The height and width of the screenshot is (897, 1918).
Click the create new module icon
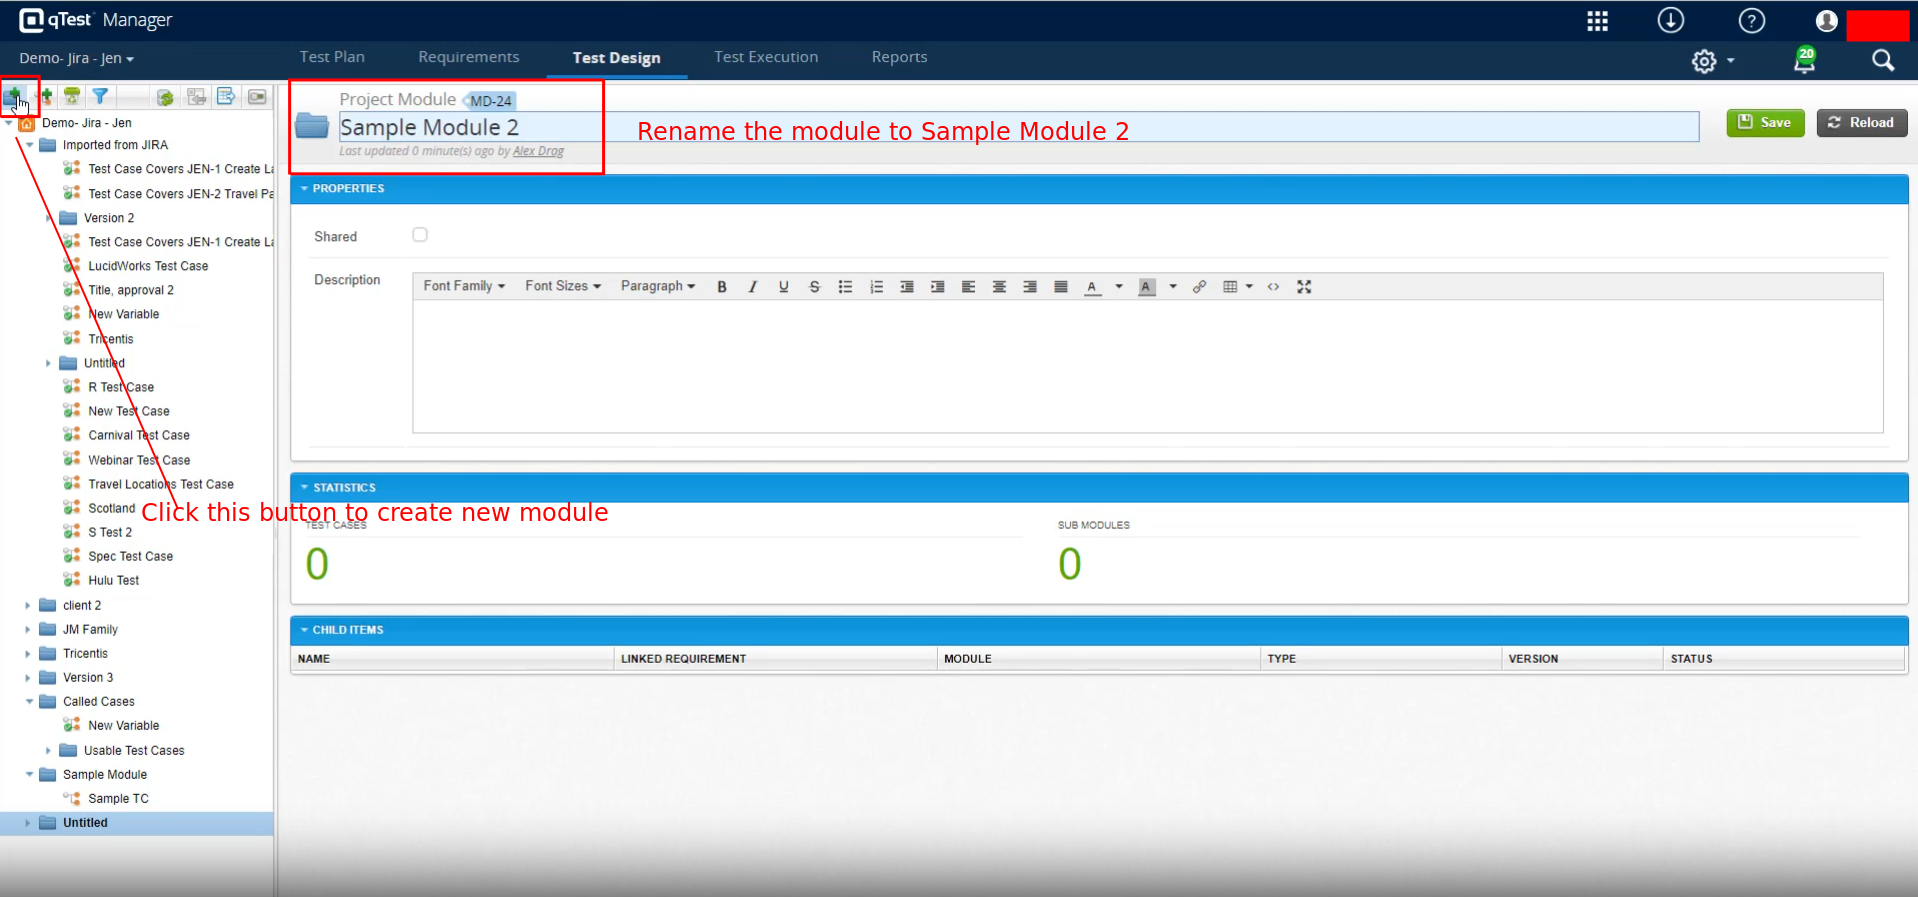click(14, 96)
